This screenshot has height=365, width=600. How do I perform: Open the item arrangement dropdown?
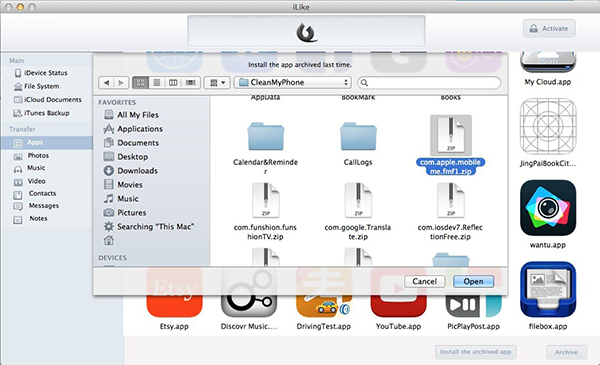coord(217,83)
